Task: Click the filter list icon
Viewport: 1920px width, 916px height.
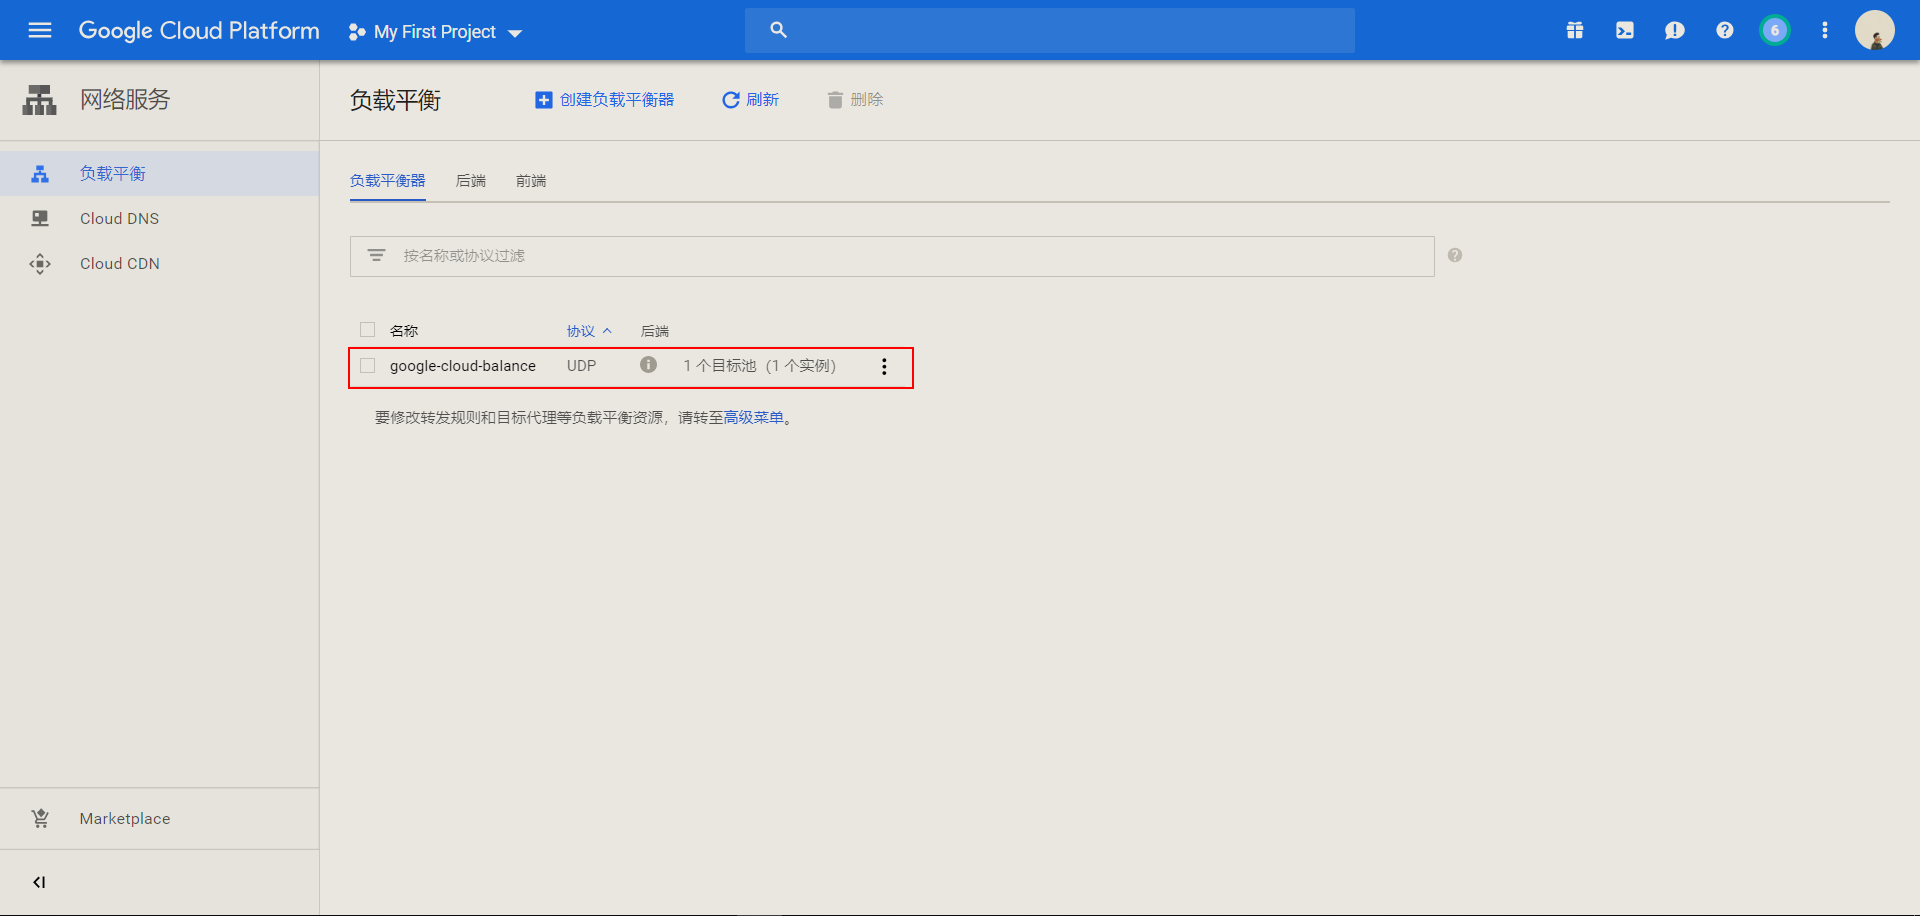Action: 376,255
